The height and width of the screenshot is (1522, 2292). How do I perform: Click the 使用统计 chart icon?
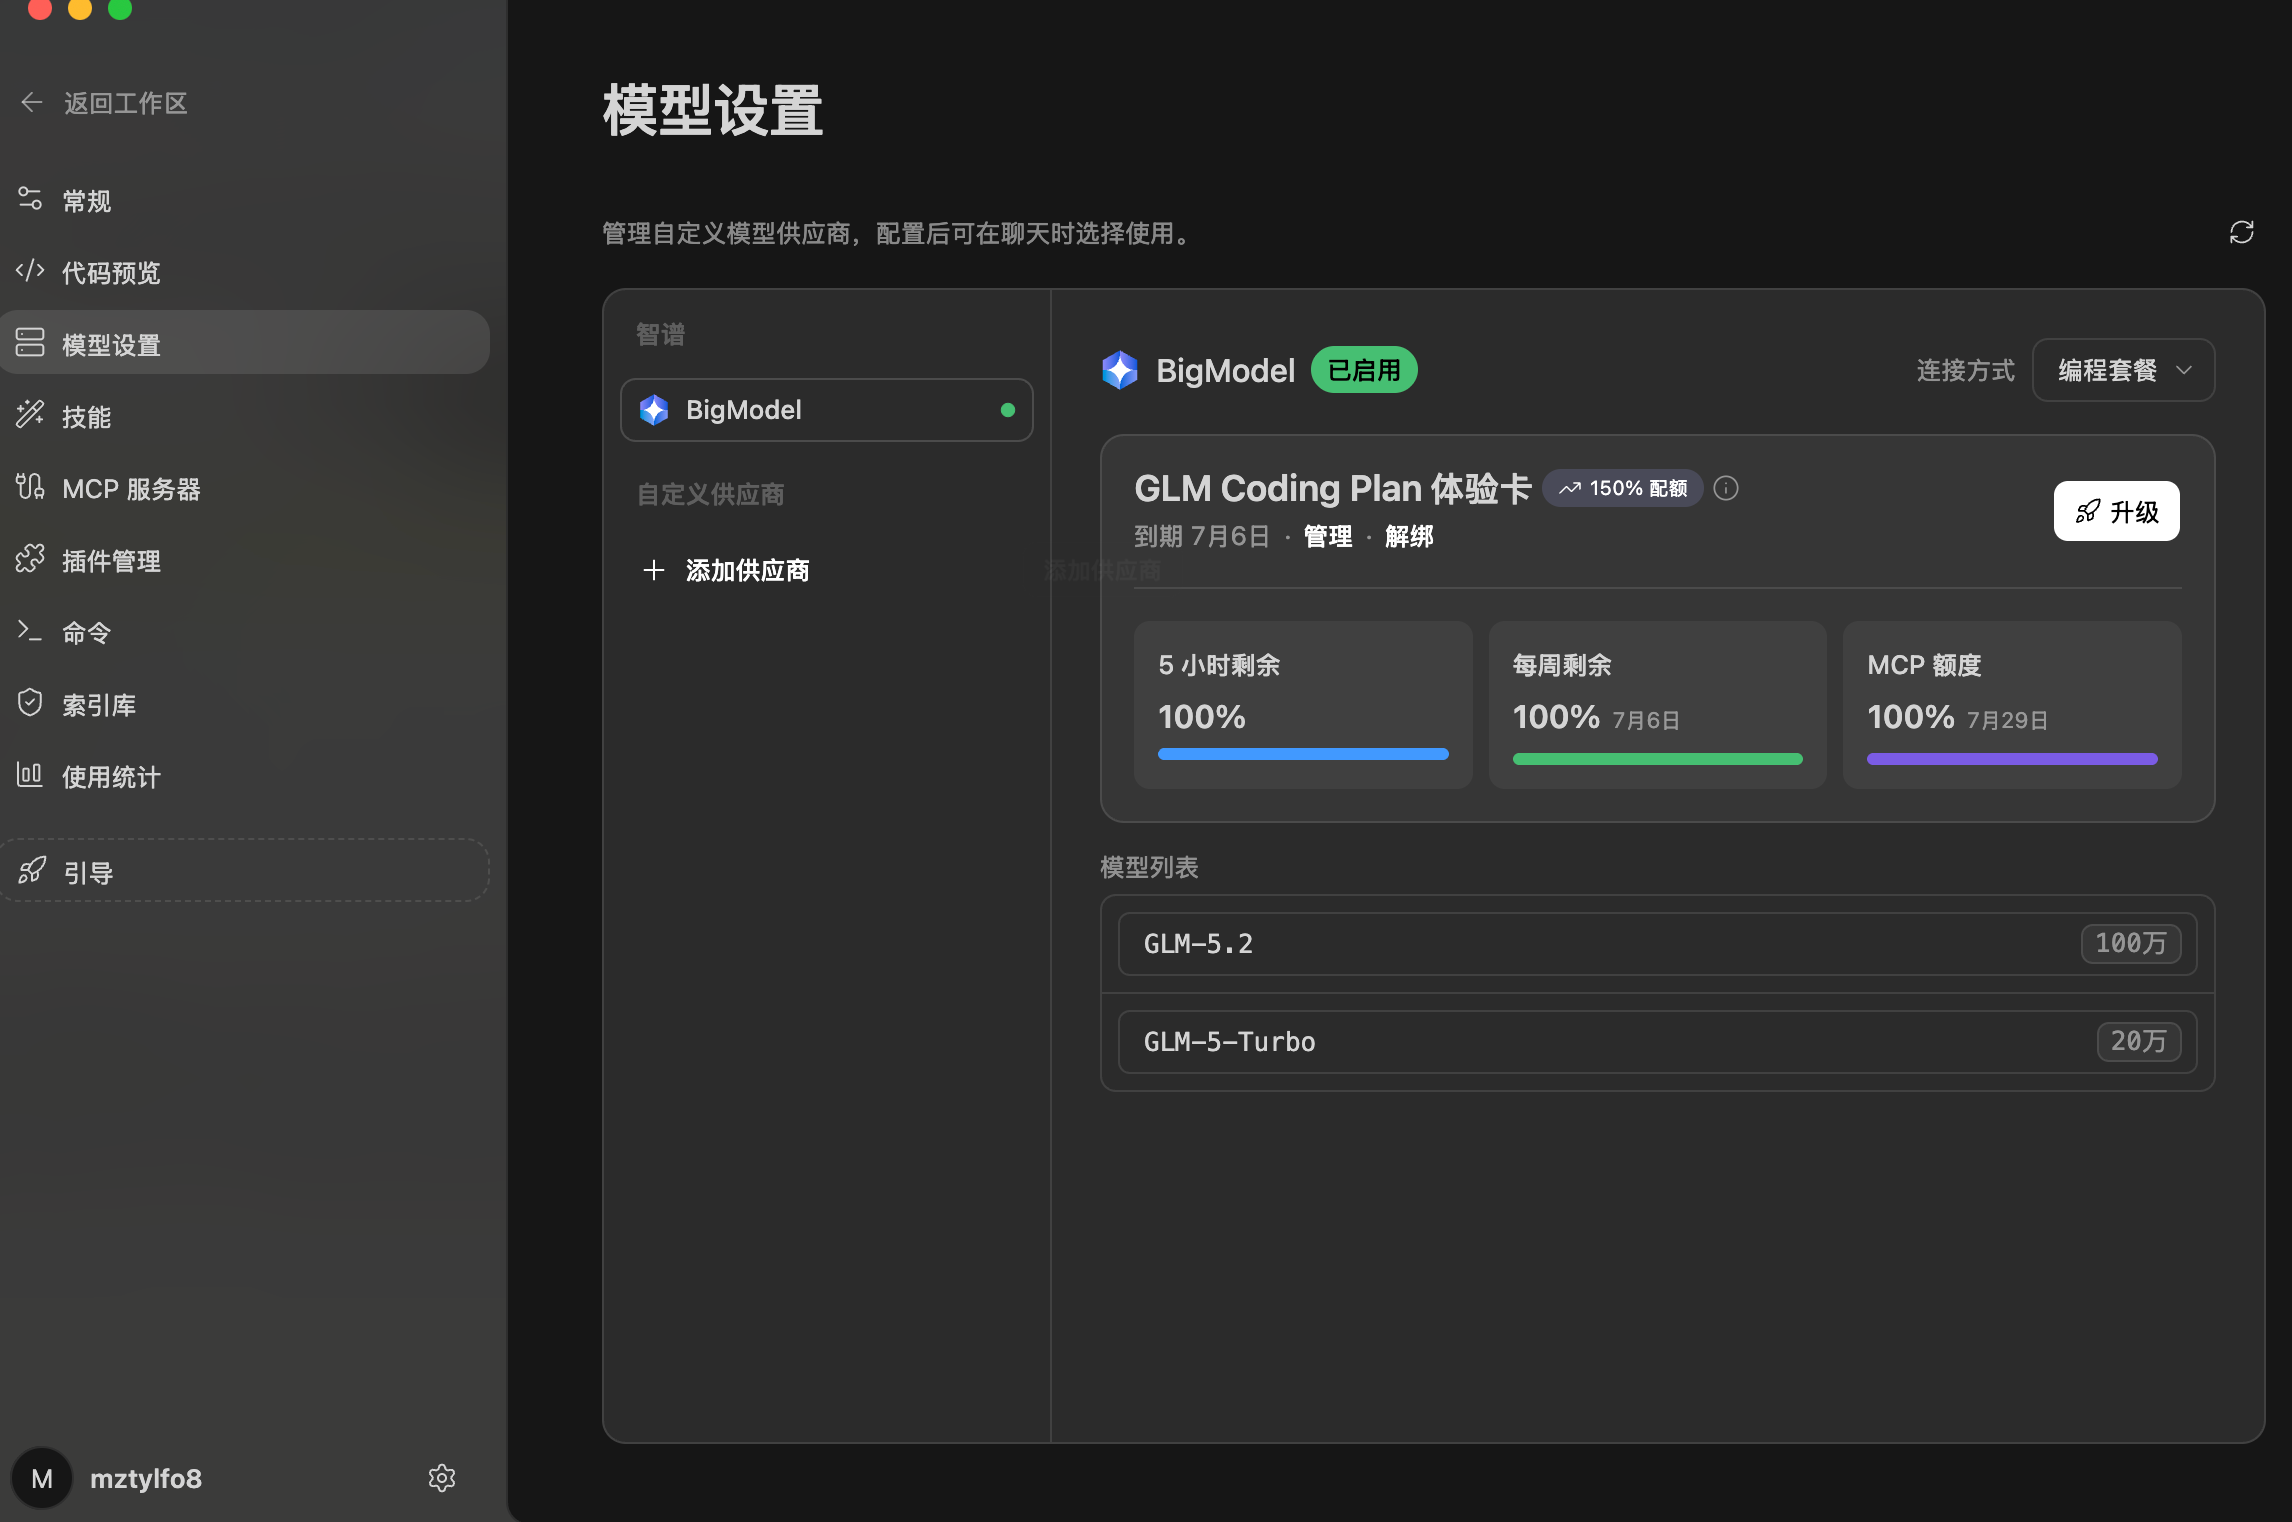coord(30,775)
